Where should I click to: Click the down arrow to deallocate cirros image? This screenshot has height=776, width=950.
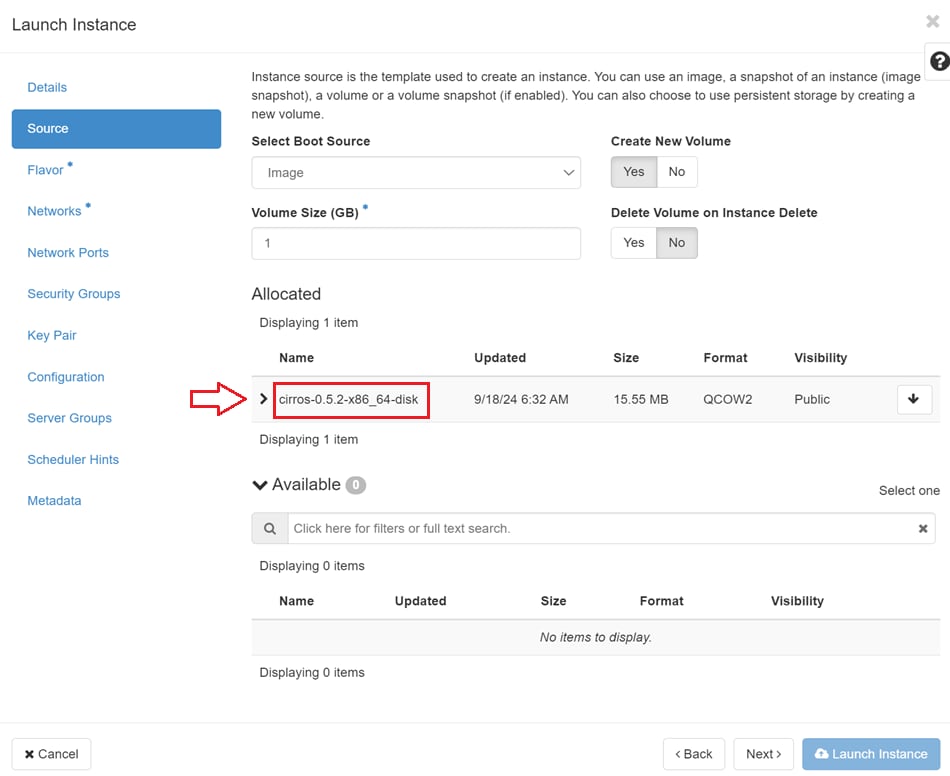click(914, 399)
